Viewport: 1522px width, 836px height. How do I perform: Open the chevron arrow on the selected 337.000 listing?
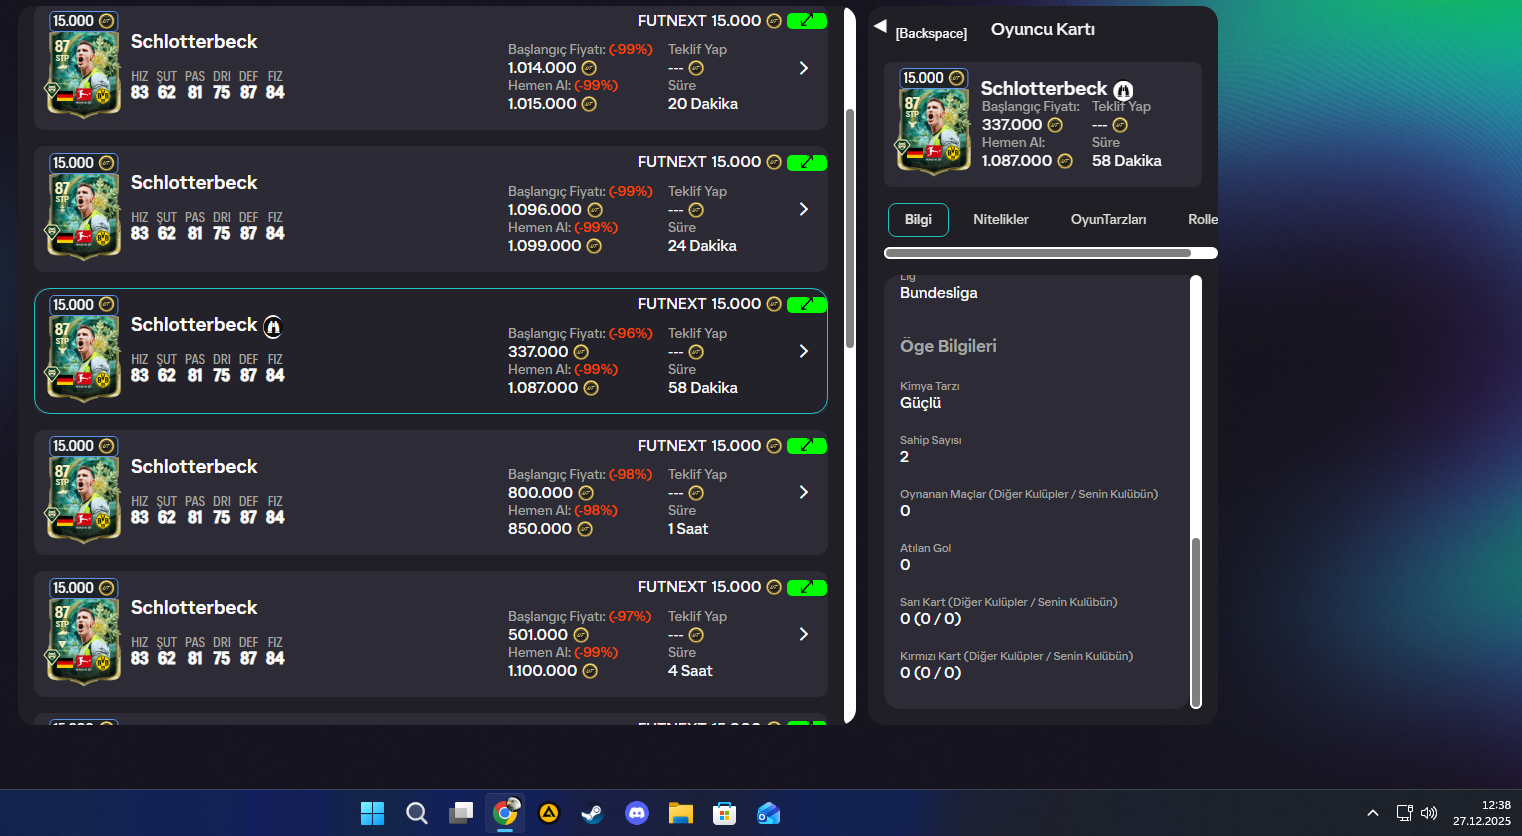(x=804, y=351)
